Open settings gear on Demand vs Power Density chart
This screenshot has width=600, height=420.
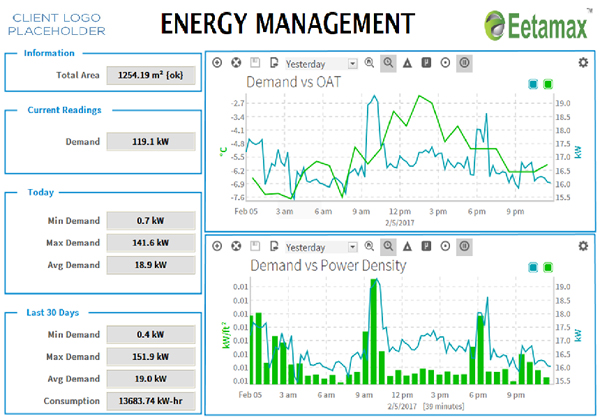(583, 246)
